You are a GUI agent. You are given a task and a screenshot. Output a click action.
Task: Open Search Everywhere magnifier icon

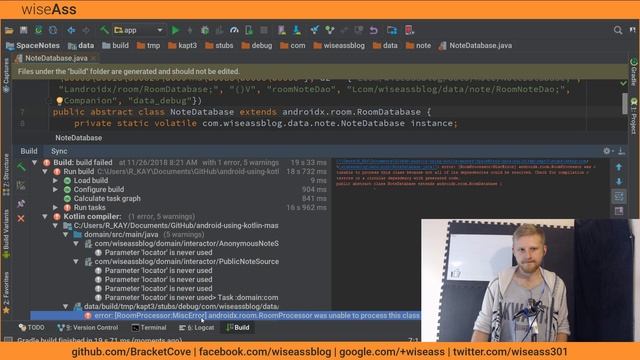pyautogui.click(x=618, y=30)
